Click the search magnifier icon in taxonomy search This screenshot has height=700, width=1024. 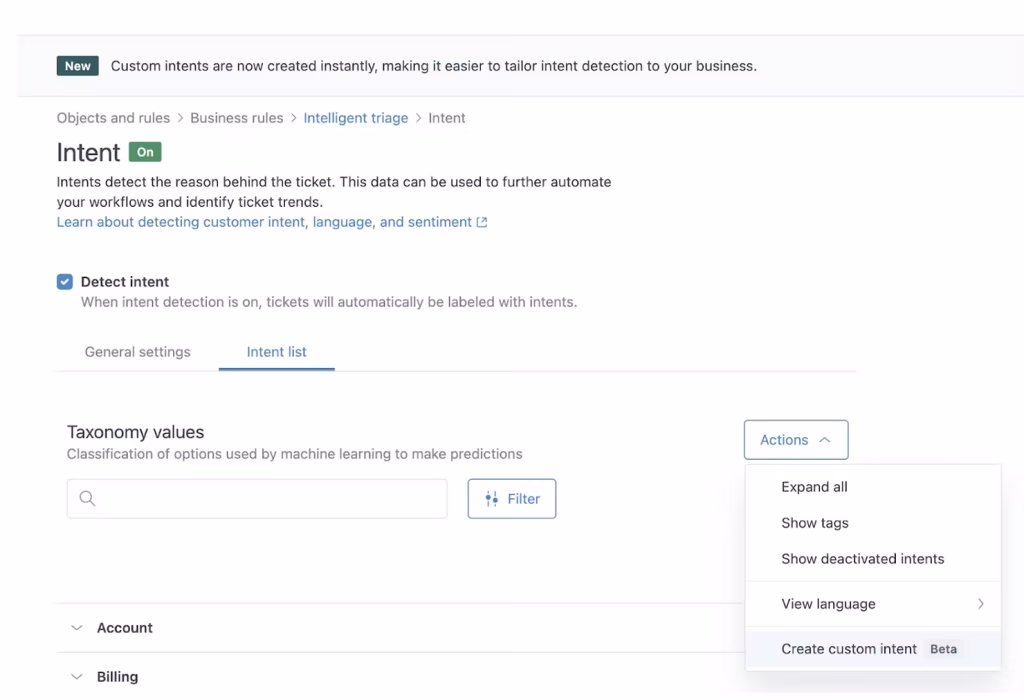(87, 499)
